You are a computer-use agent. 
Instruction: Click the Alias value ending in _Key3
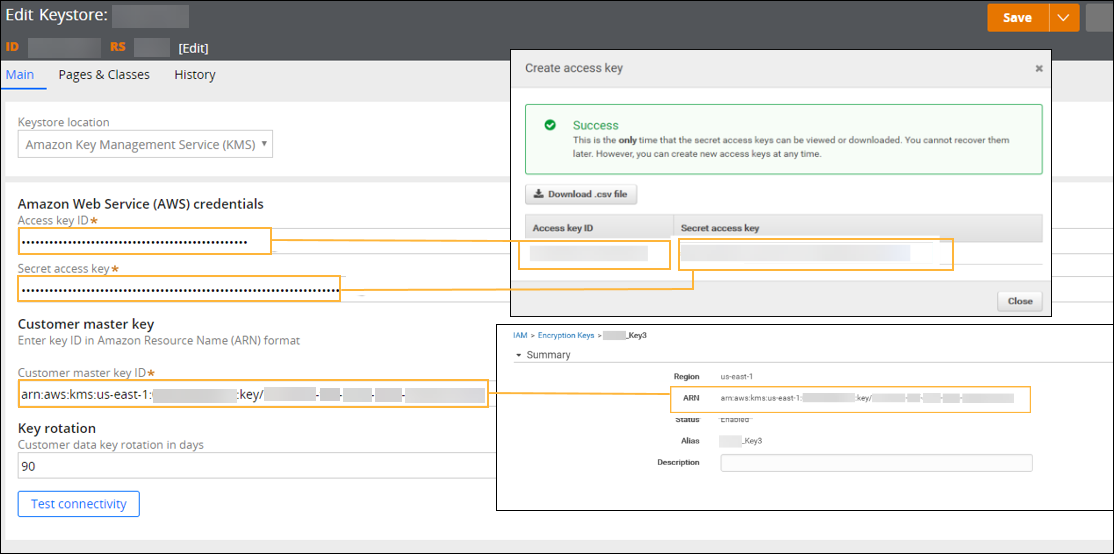(742, 441)
